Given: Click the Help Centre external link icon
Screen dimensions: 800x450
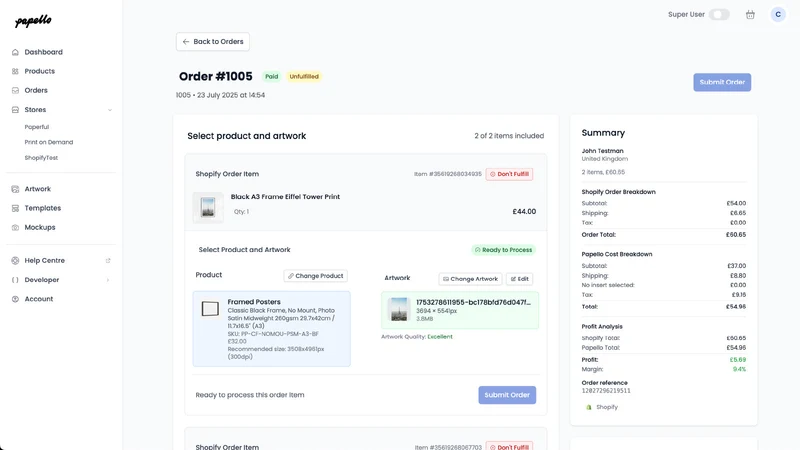Looking at the screenshot, I should [x=108, y=261].
